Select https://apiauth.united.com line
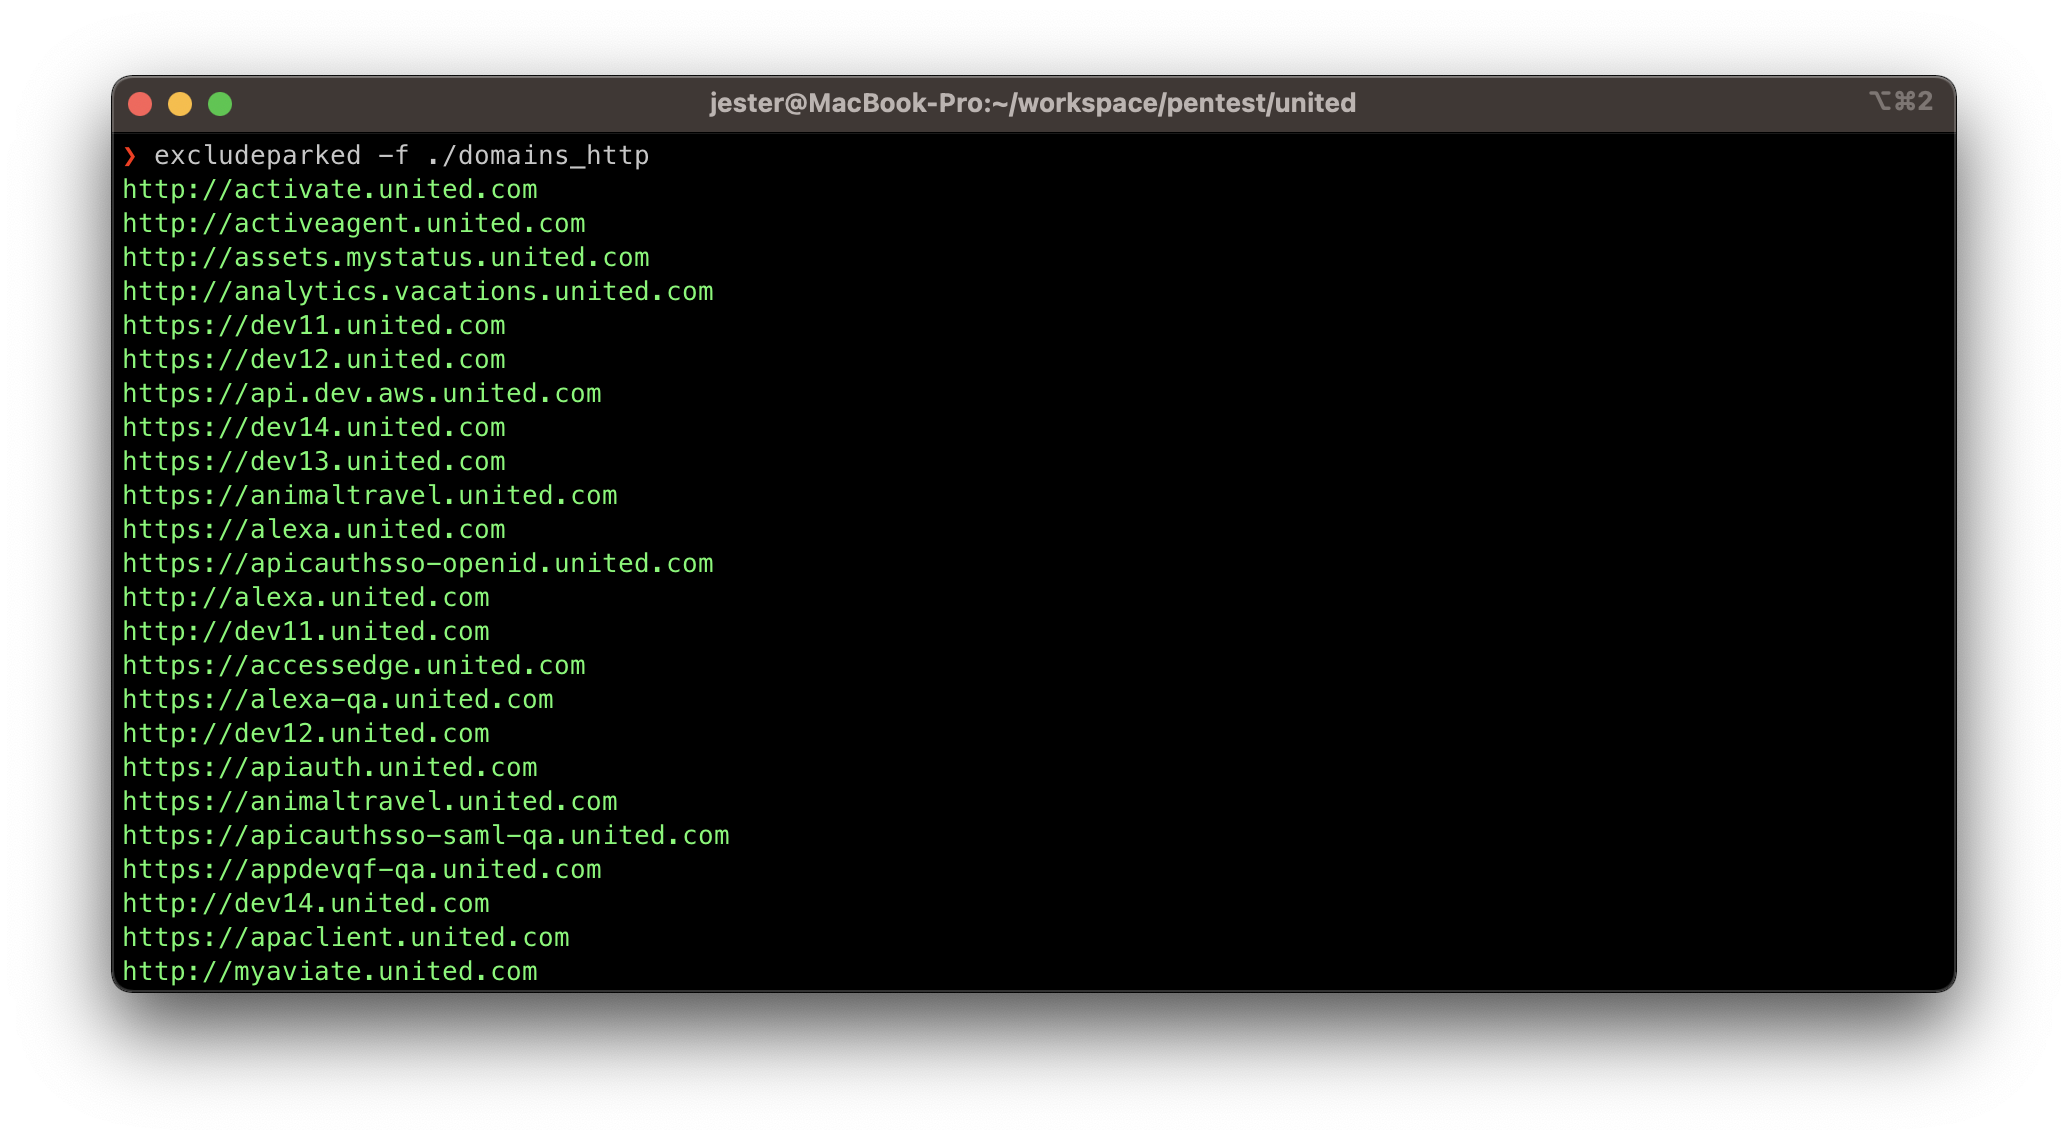 330,768
